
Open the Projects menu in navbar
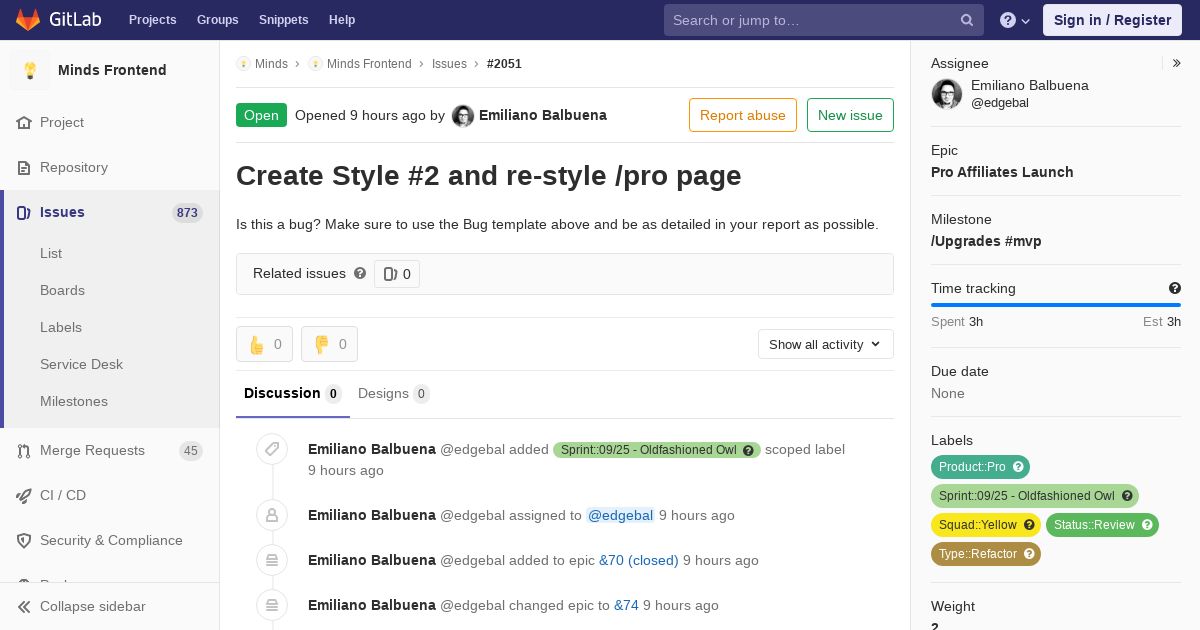click(x=153, y=20)
